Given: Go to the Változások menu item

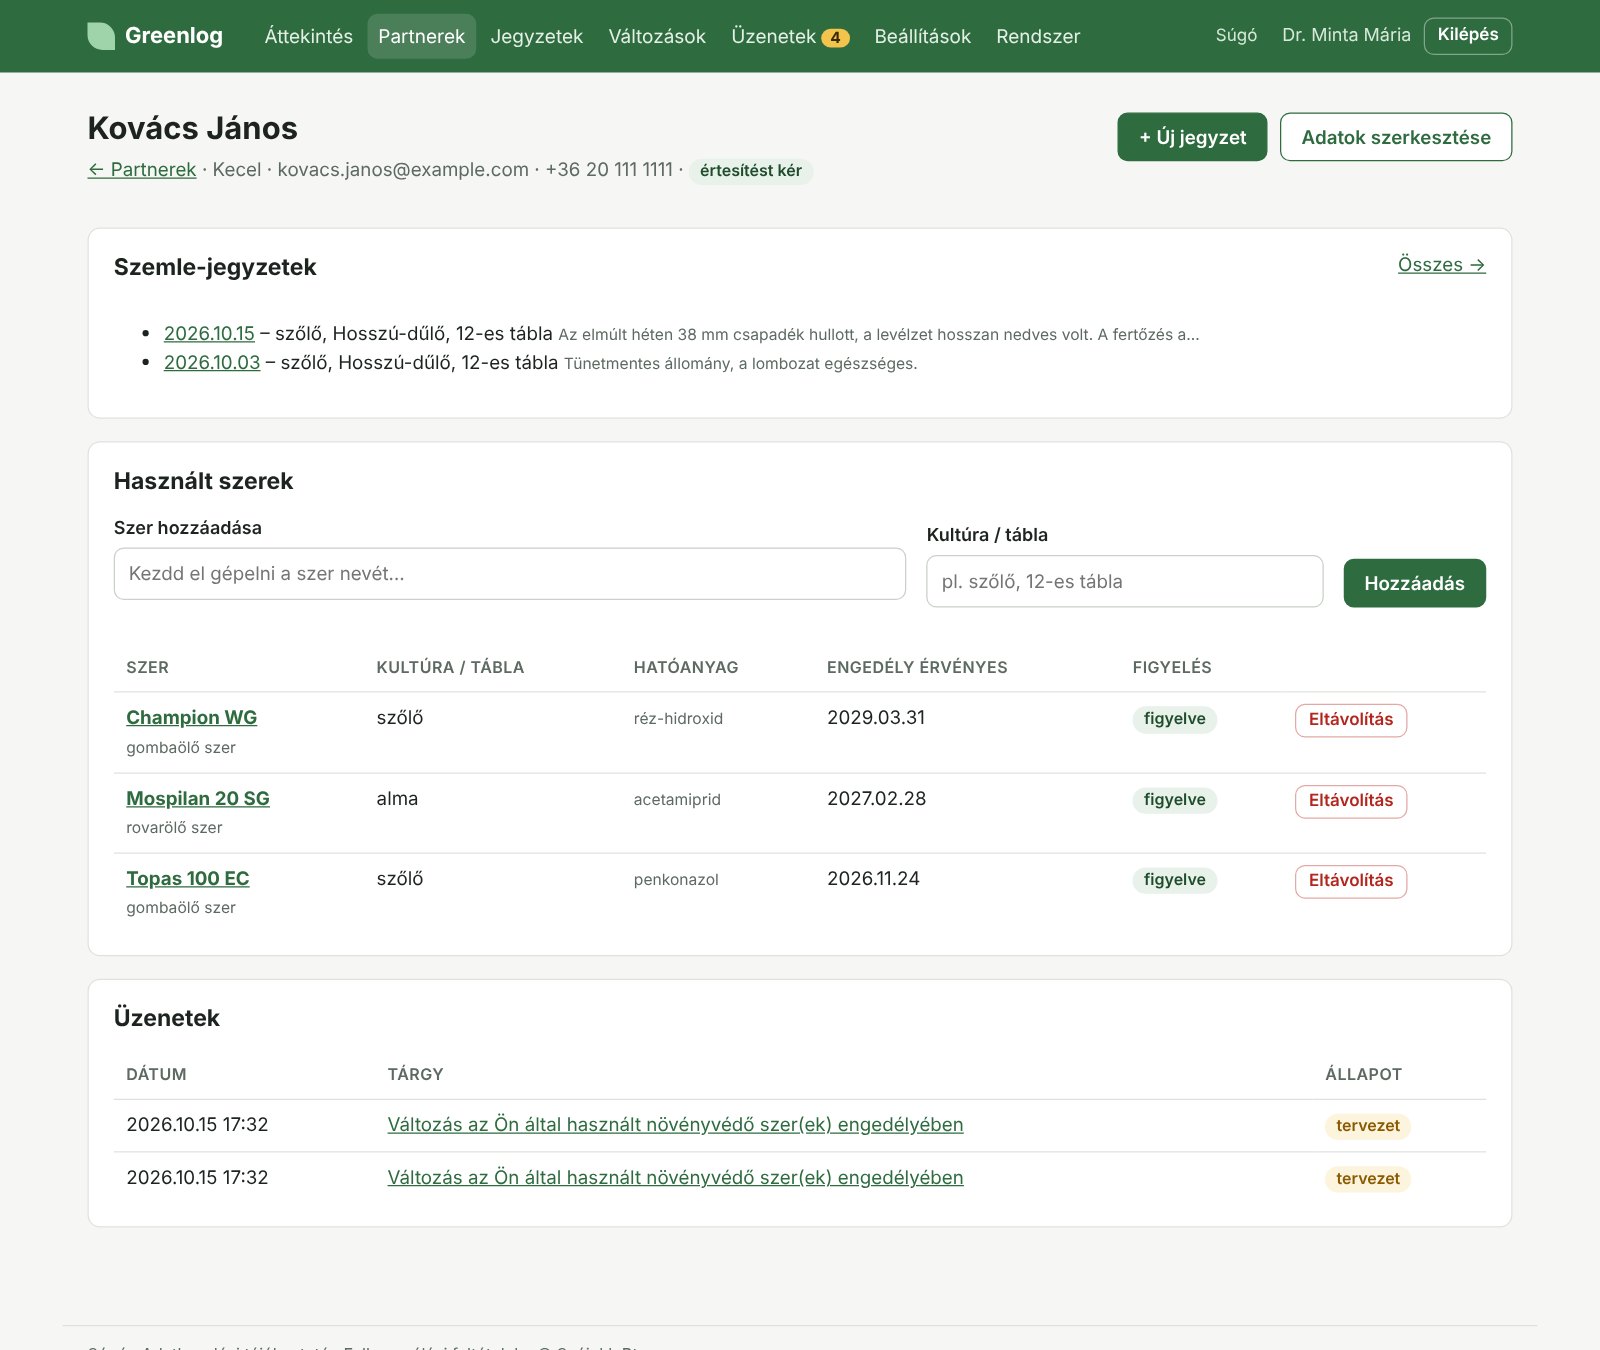Looking at the screenshot, I should tap(657, 36).
